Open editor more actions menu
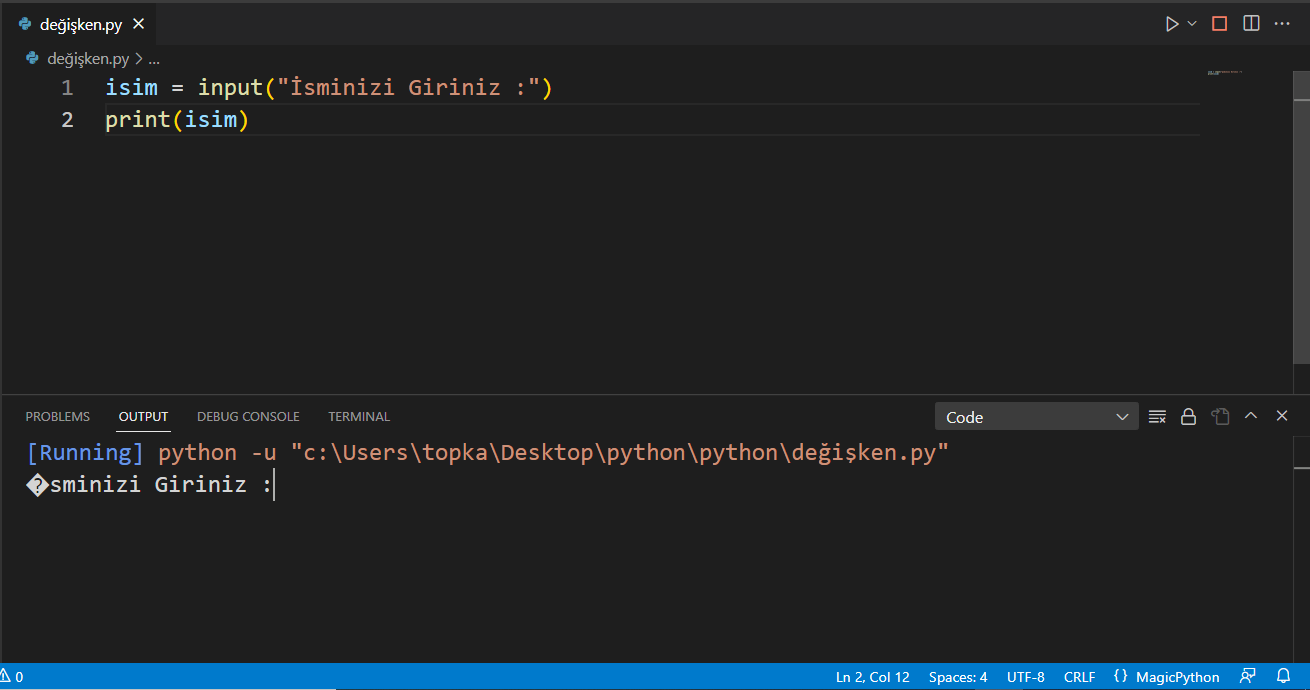1310x690 pixels. point(1283,24)
